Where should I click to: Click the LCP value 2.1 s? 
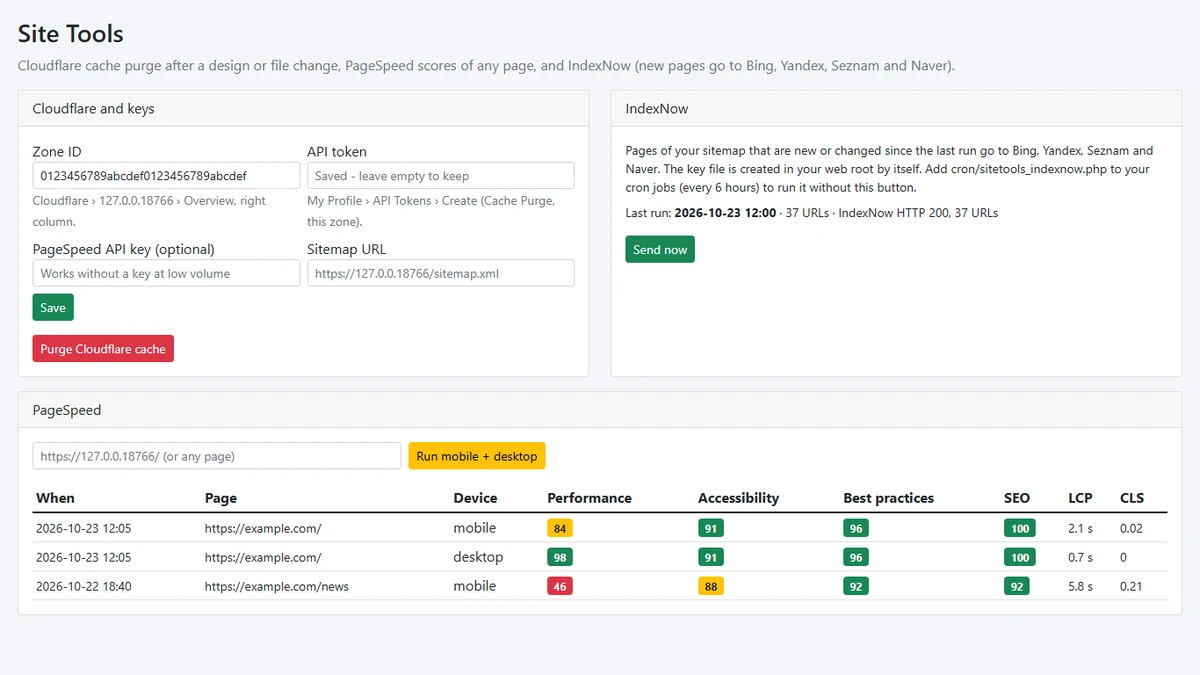[1080, 528]
